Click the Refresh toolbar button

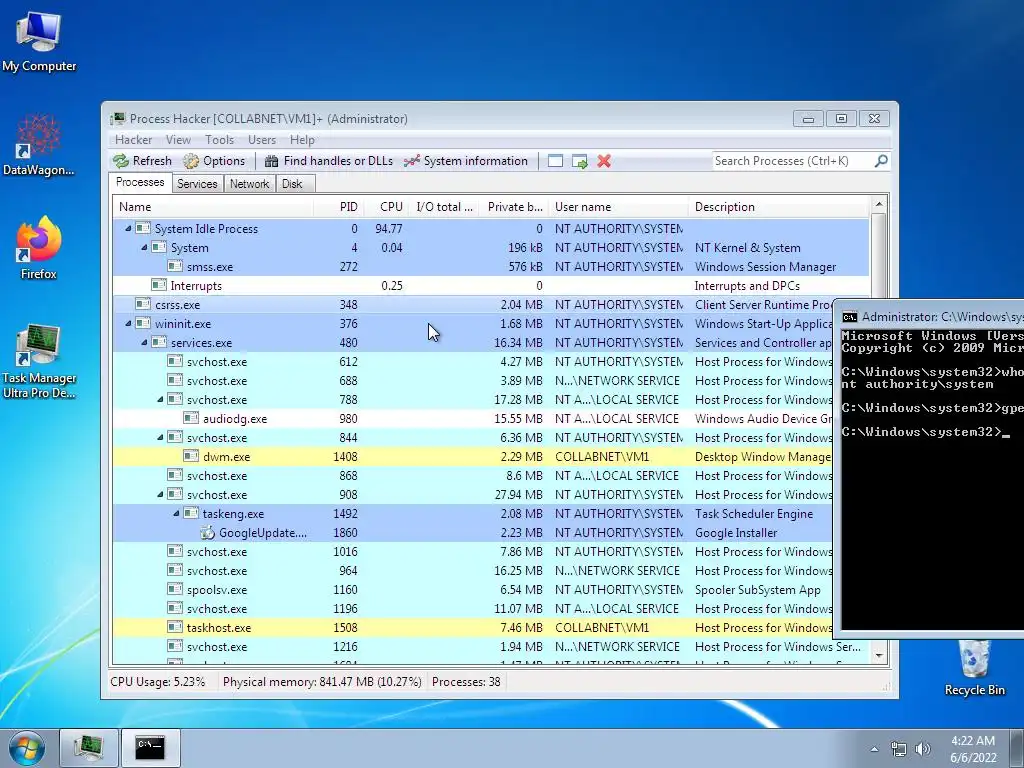click(x=142, y=161)
